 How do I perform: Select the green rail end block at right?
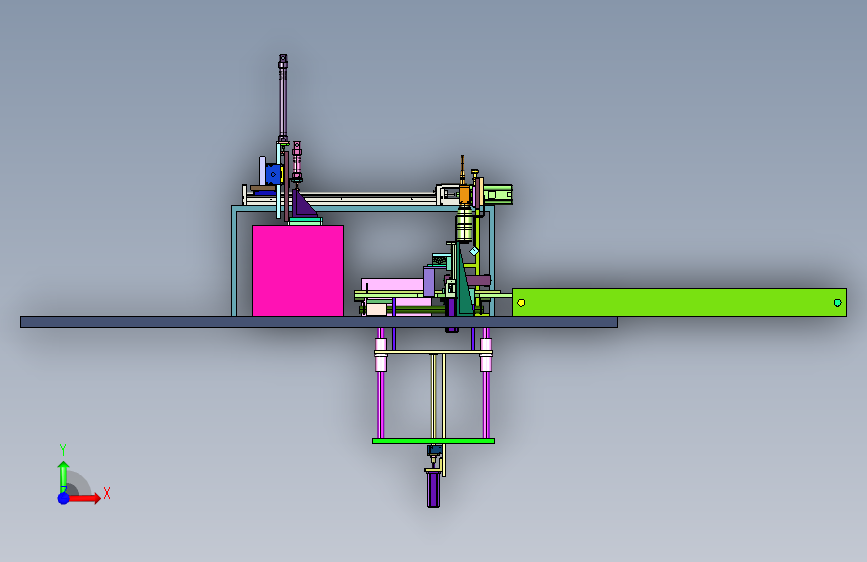point(498,195)
